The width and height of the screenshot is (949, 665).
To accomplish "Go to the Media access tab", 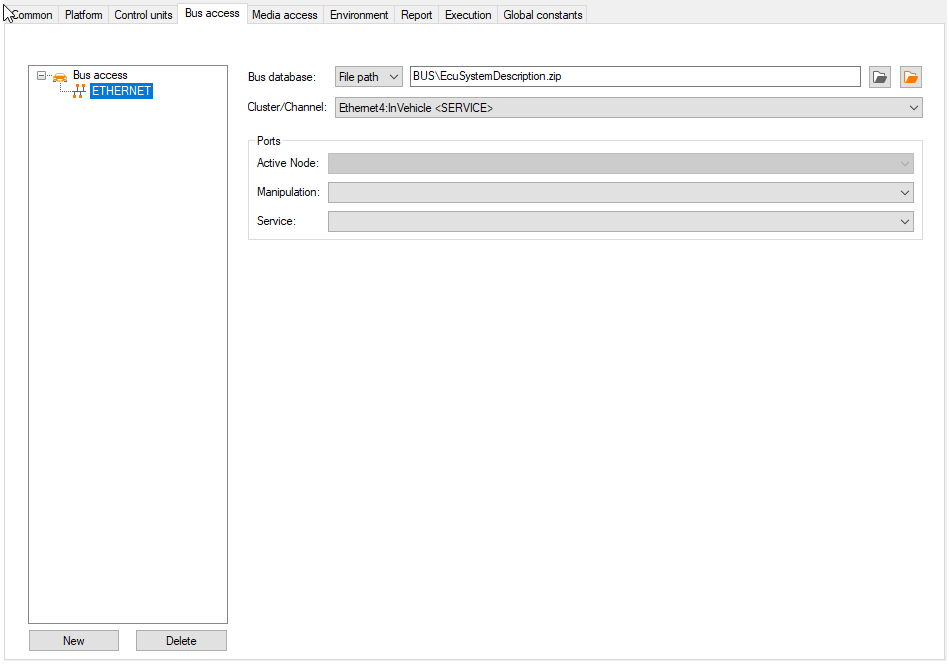I will (284, 15).
